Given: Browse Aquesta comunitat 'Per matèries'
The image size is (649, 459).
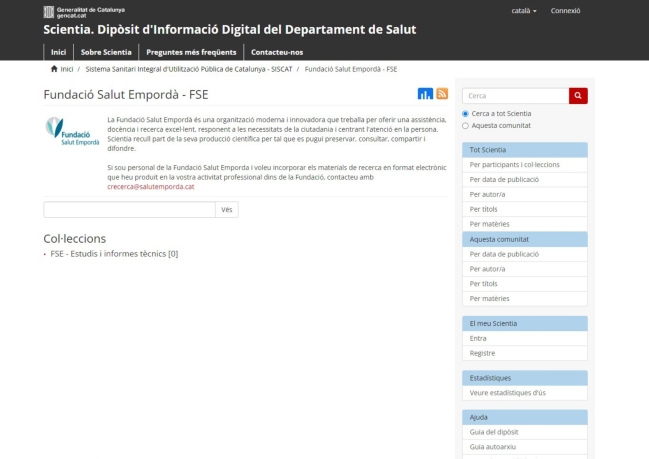Looking at the screenshot, I should click(525, 299).
